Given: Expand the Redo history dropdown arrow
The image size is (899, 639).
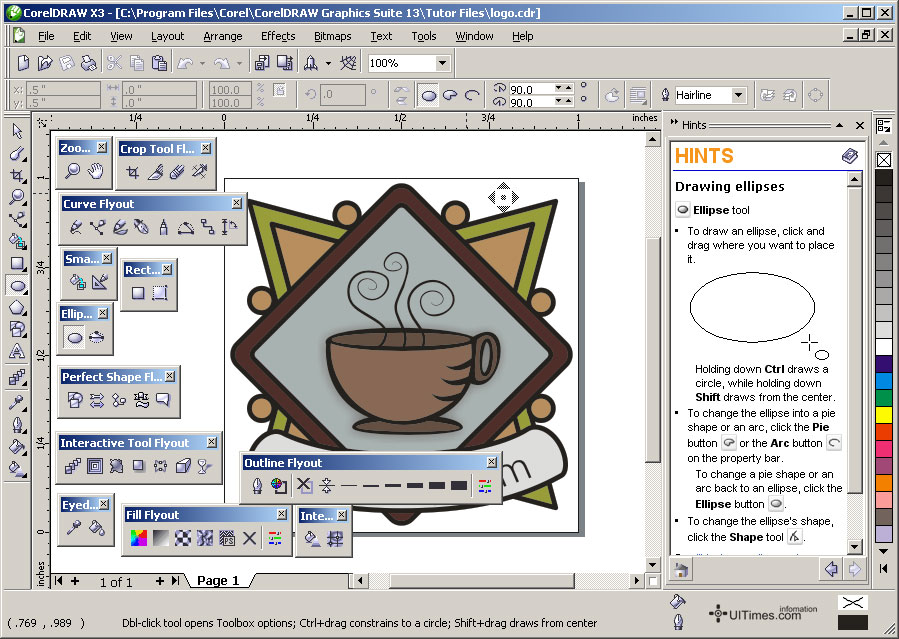Looking at the screenshot, I should (239, 63).
